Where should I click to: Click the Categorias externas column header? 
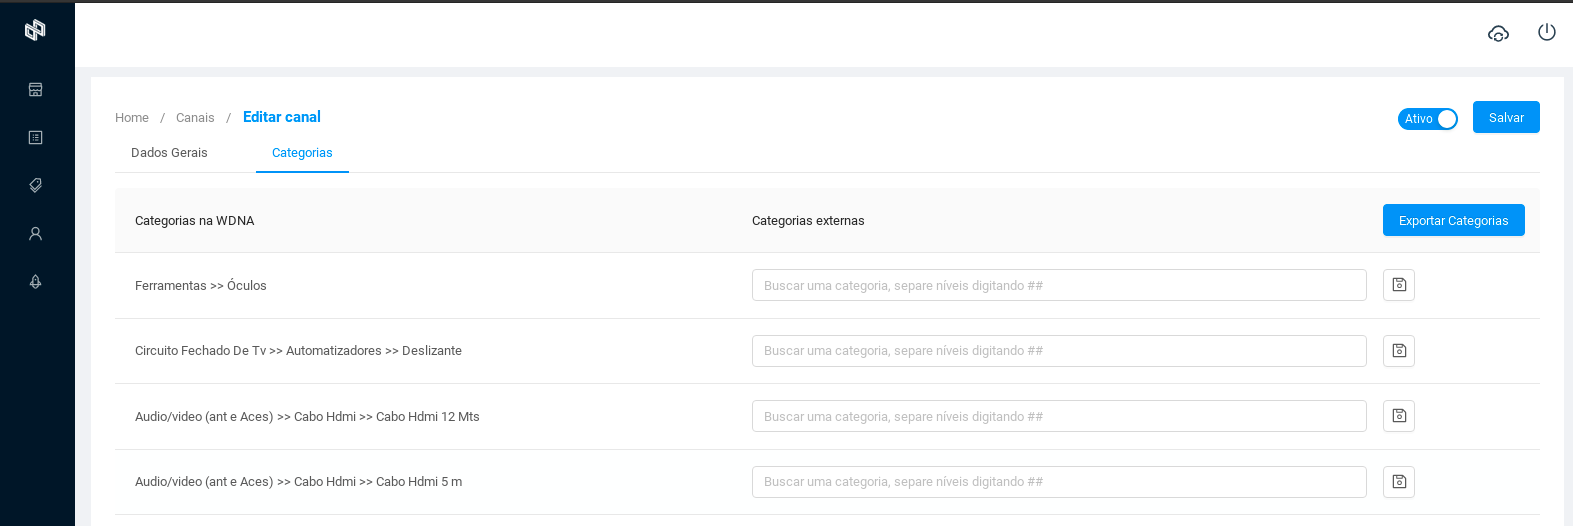point(808,221)
